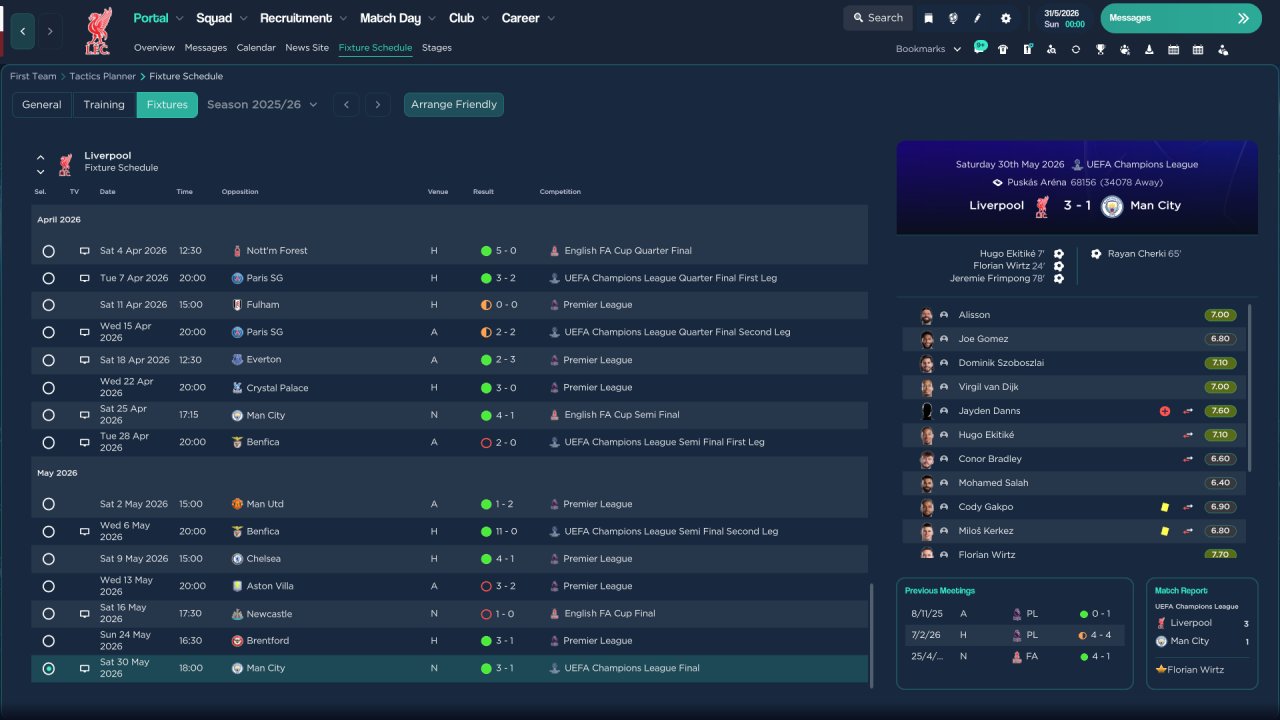Click the FA Cup icon on Newcastle row
The width and height of the screenshot is (1280, 720).
point(554,614)
